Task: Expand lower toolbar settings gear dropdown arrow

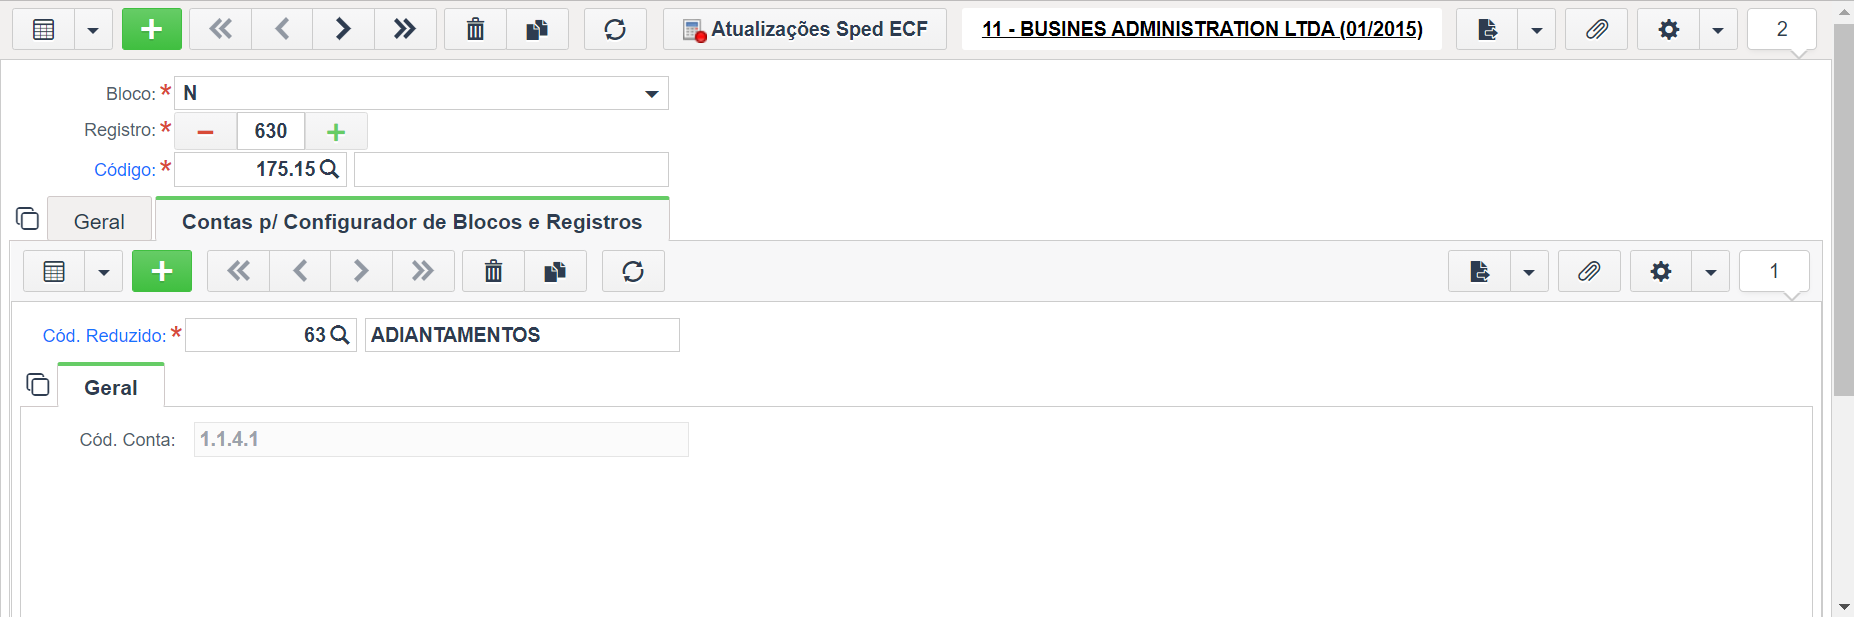Action: tap(1711, 271)
